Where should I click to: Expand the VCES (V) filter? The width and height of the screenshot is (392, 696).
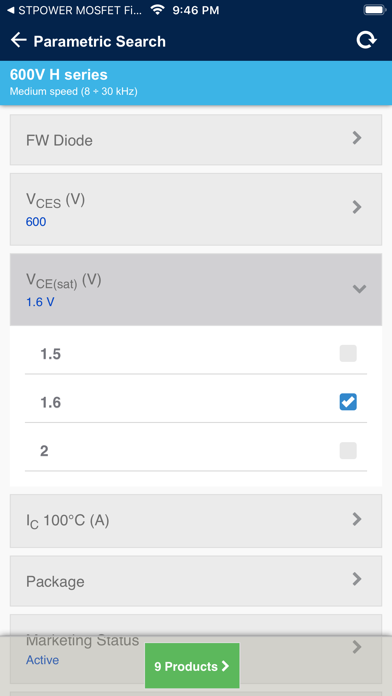[x=196, y=209]
